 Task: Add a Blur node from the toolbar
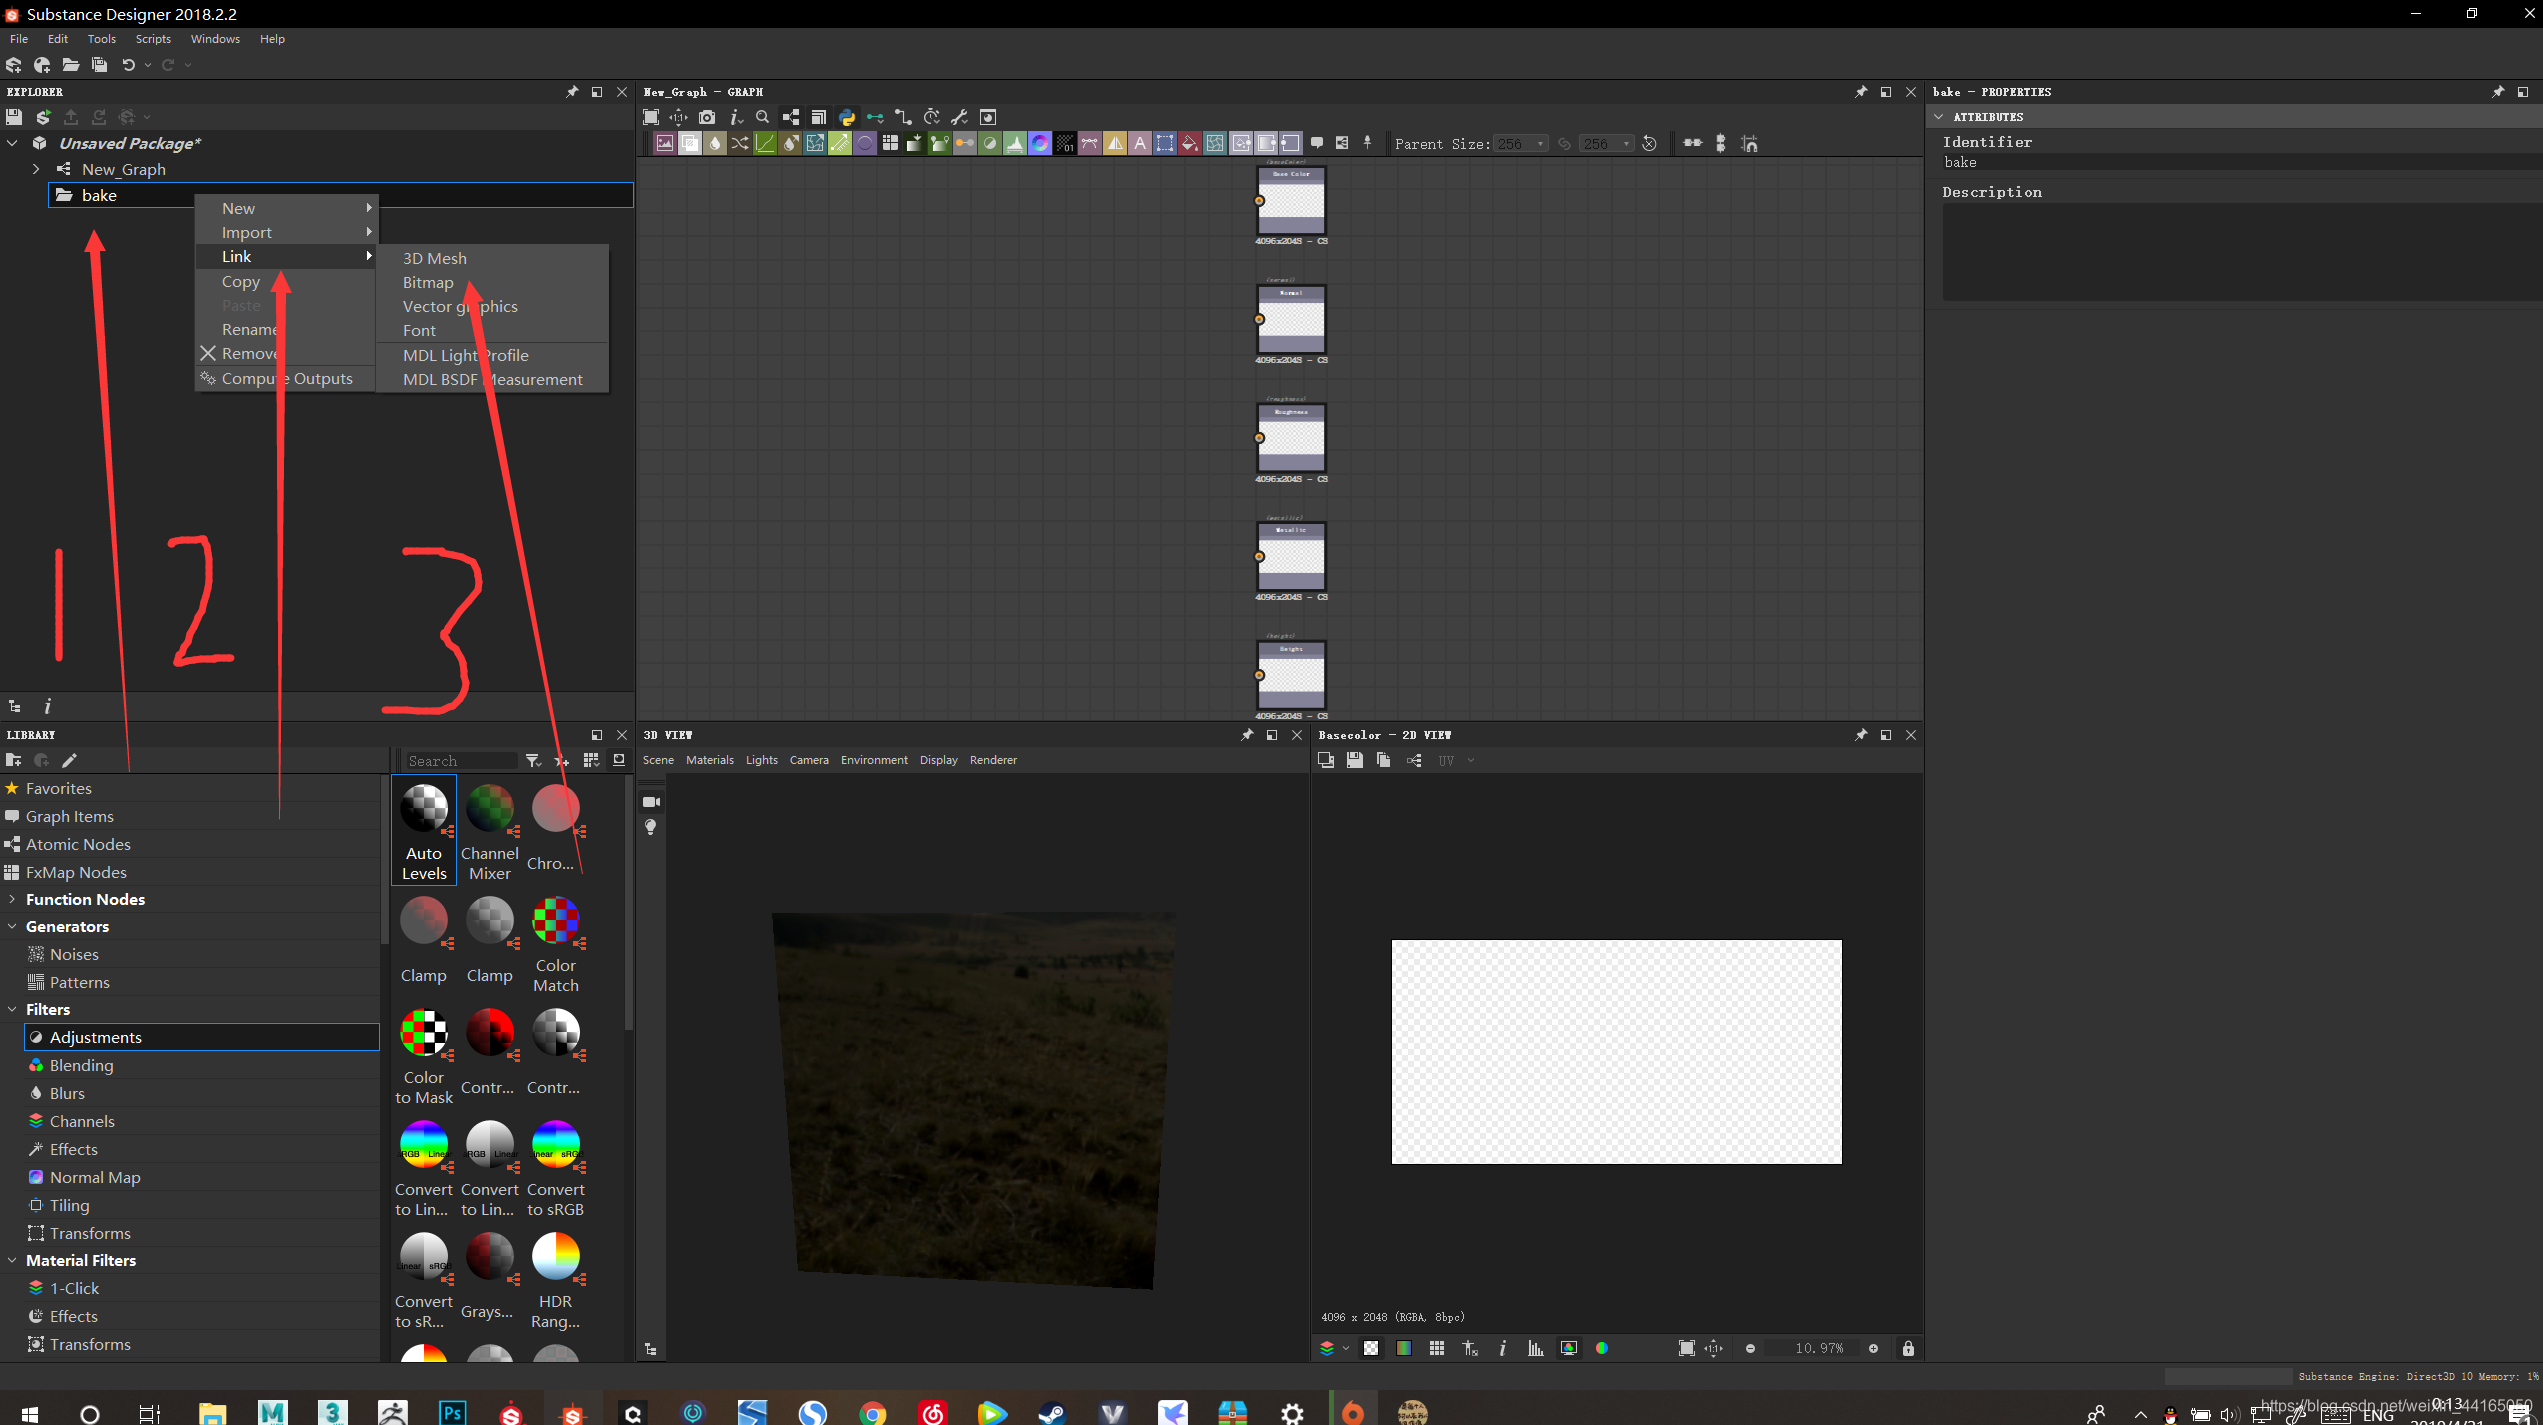click(x=715, y=144)
